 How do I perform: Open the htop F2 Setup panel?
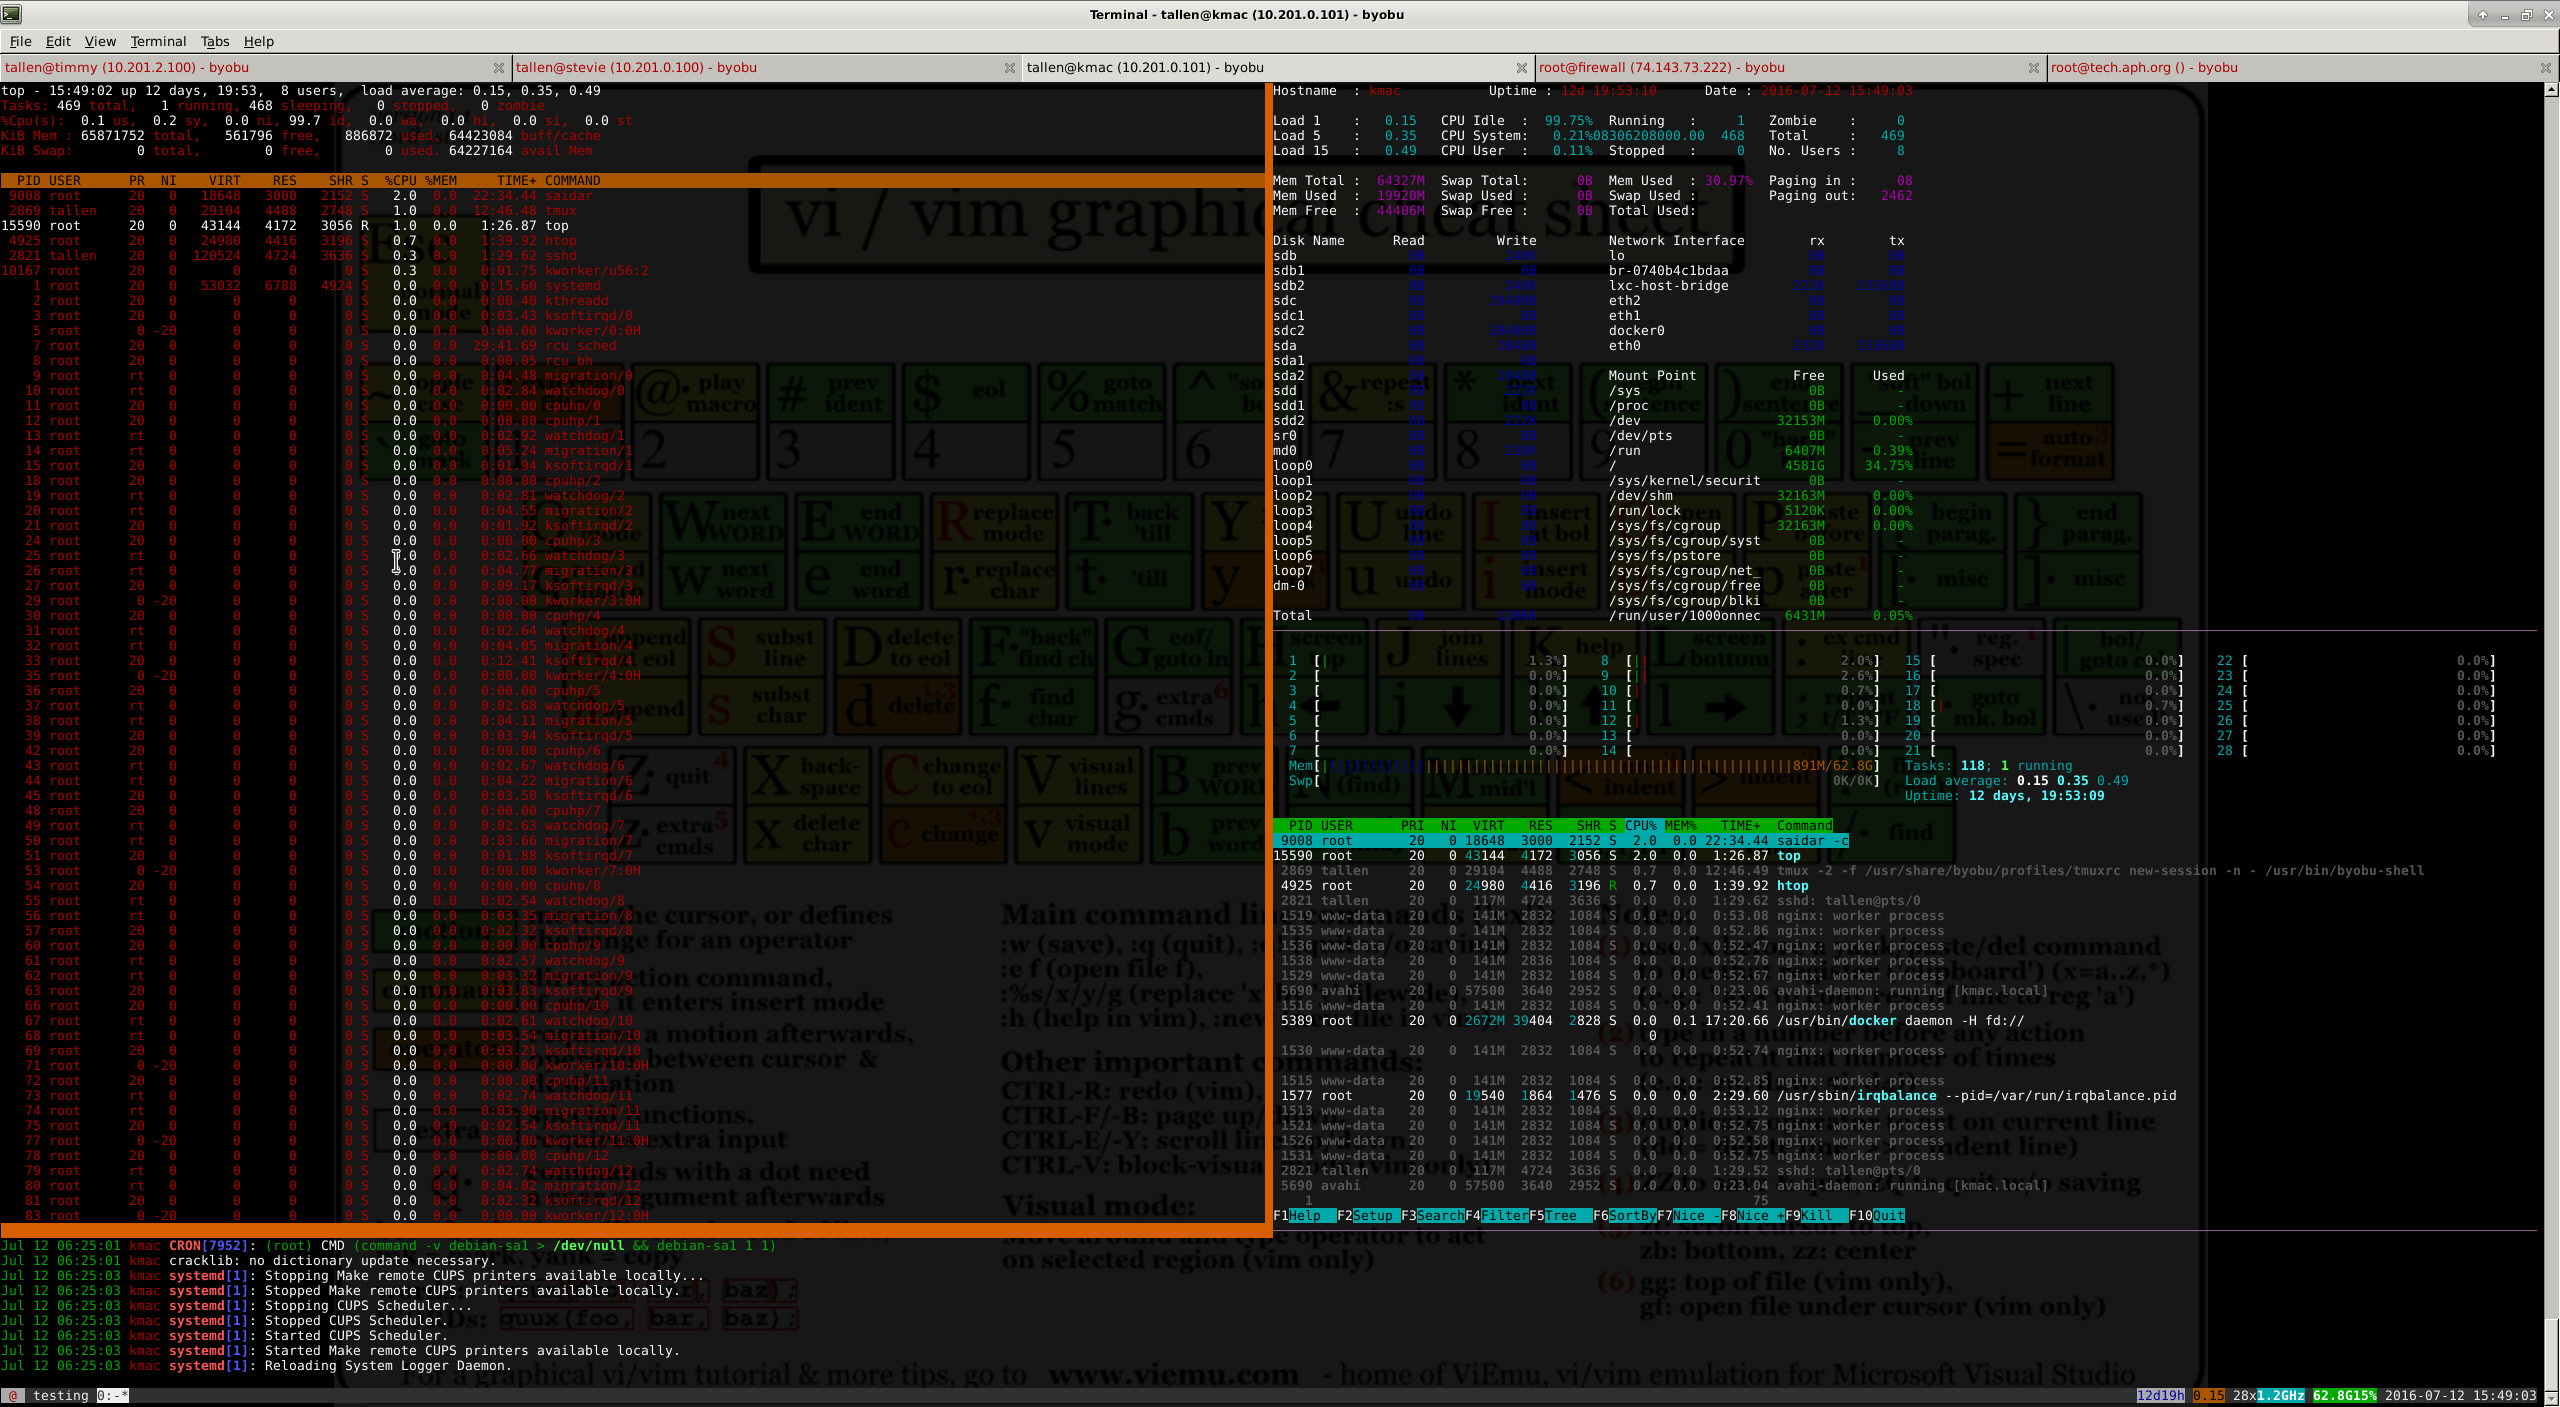(x=1372, y=1216)
